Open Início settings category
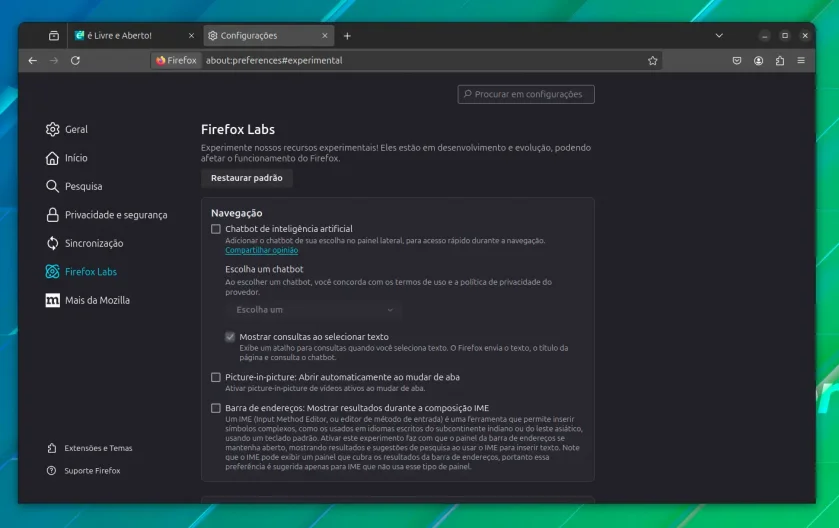This screenshot has height=528, width=840. click(66, 158)
